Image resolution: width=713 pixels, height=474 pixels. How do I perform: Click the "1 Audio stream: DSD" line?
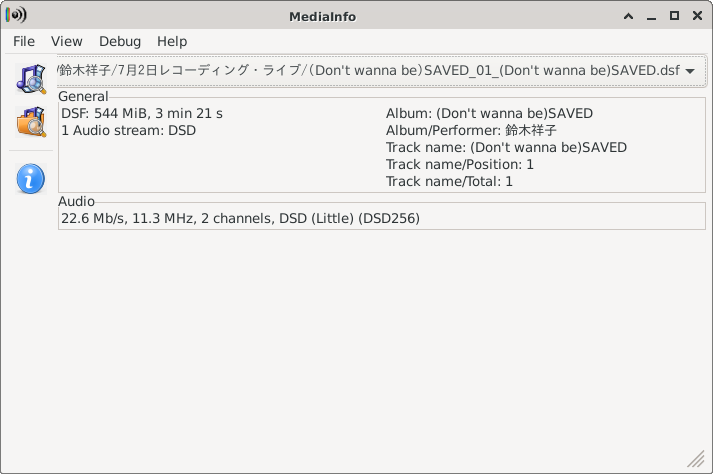(x=128, y=130)
